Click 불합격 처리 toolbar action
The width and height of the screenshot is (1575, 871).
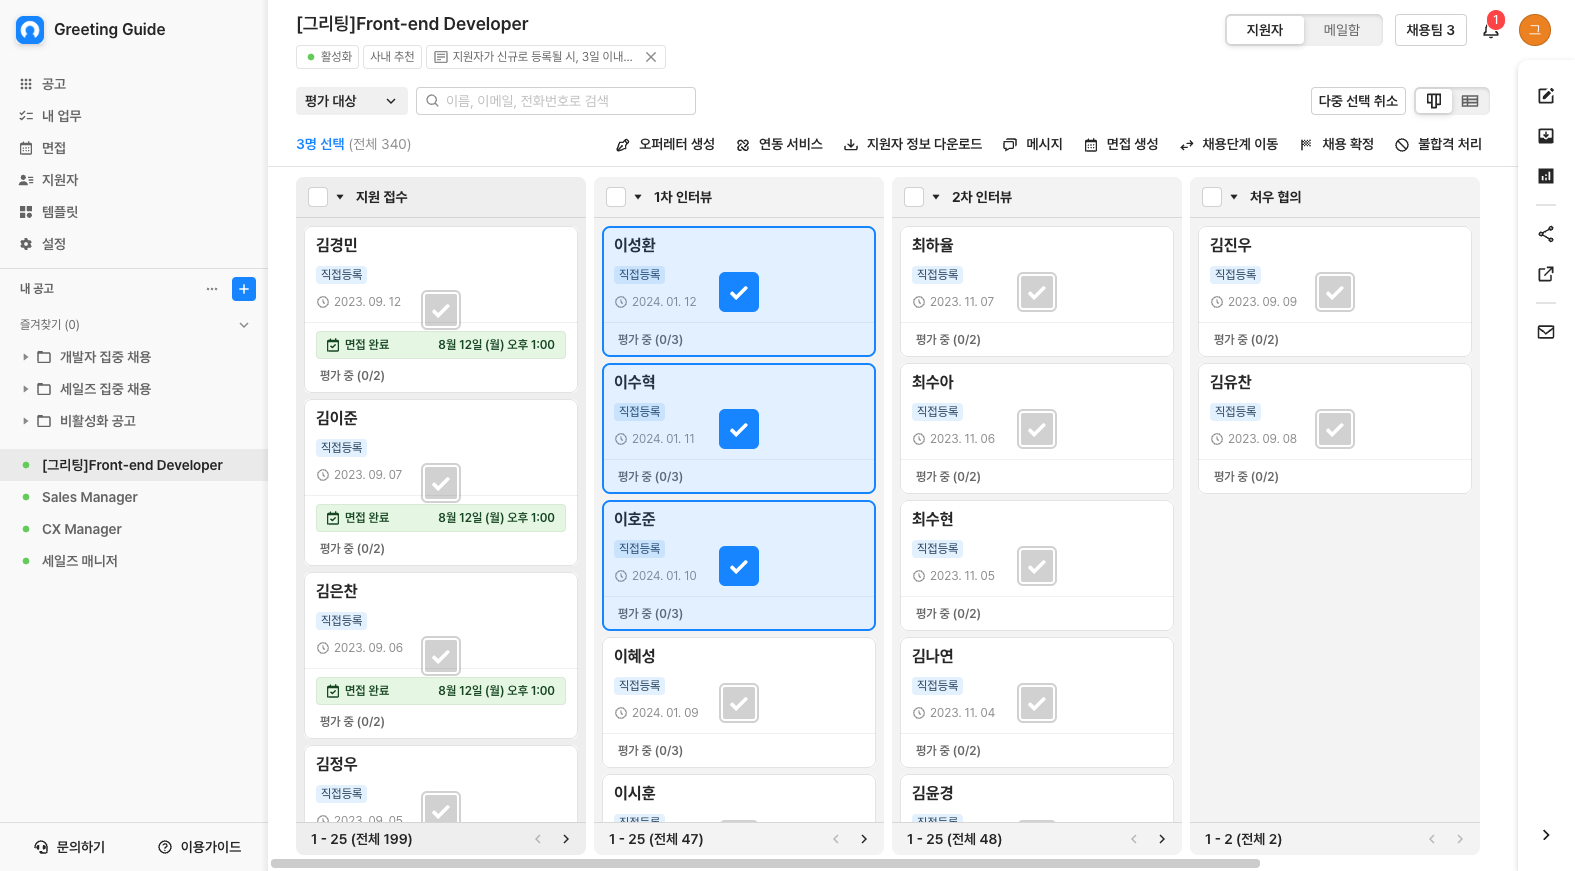pyautogui.click(x=1439, y=144)
